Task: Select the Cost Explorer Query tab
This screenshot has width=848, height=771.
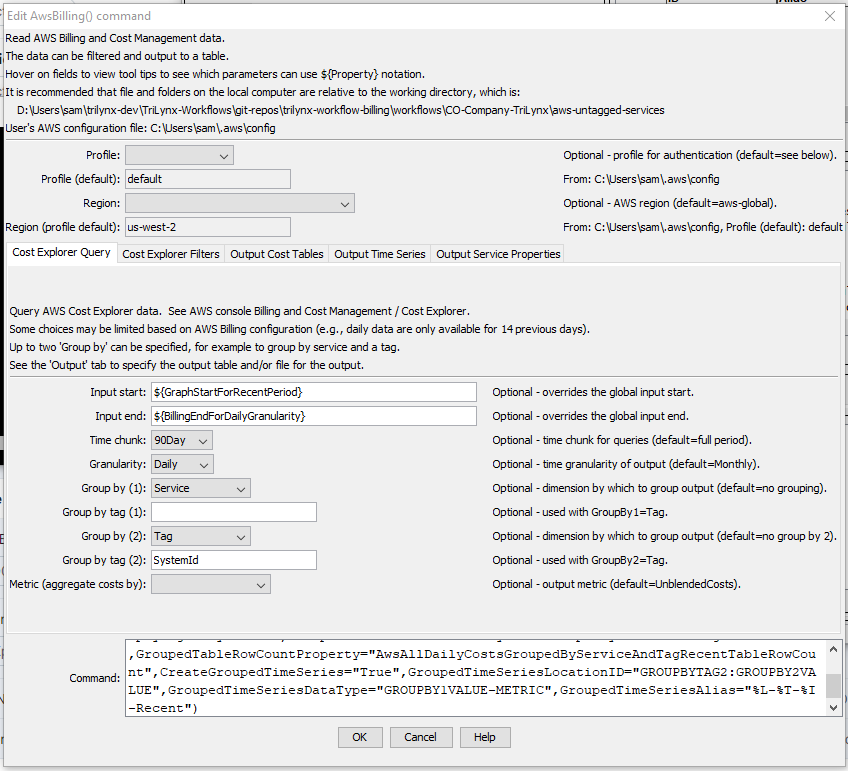Action: [62, 252]
